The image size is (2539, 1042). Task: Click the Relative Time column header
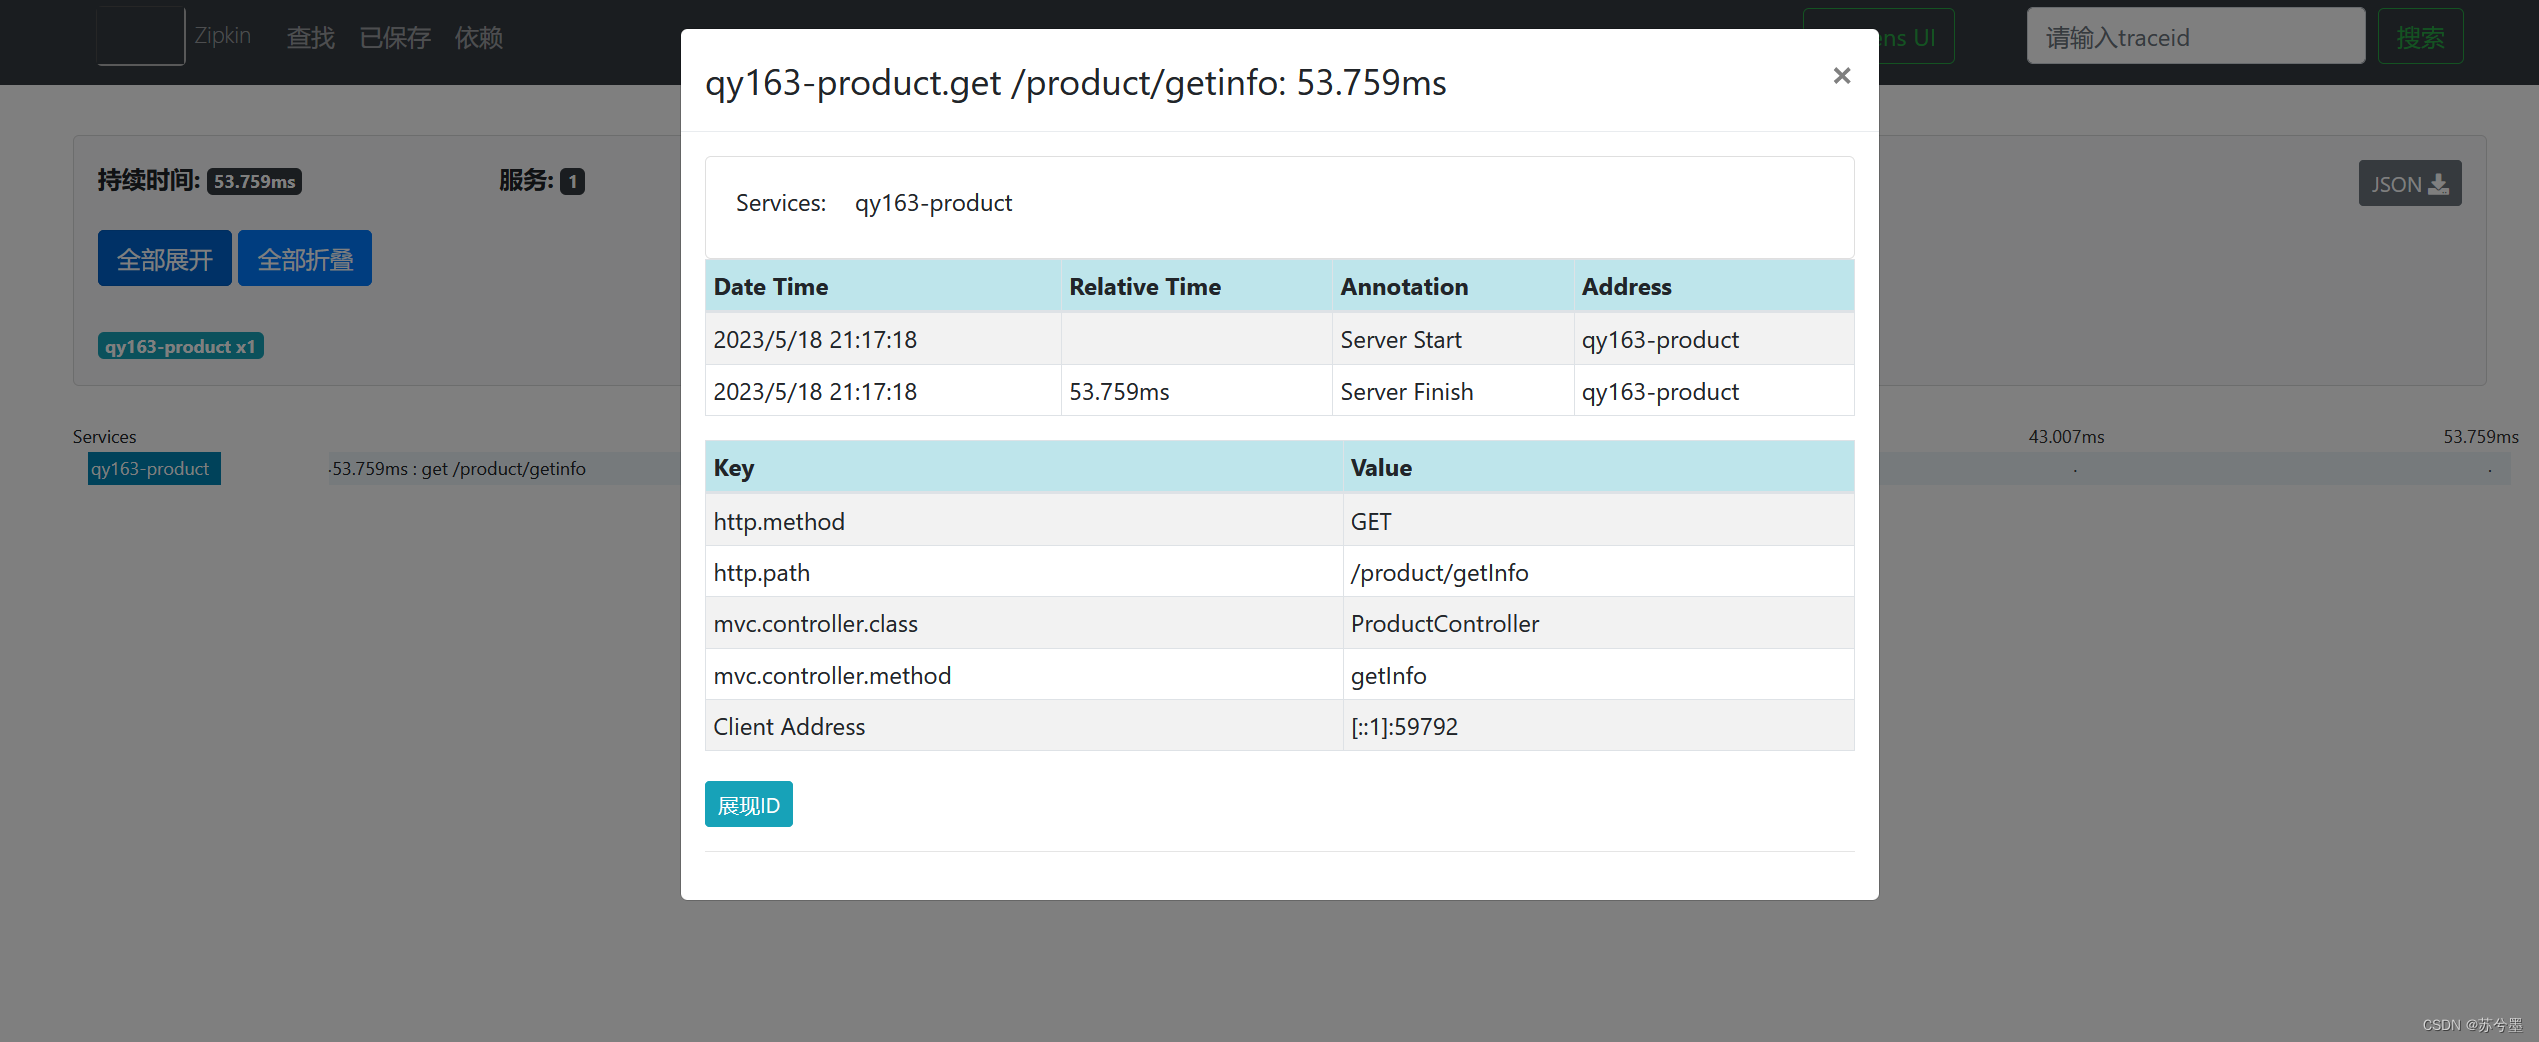(1196, 286)
